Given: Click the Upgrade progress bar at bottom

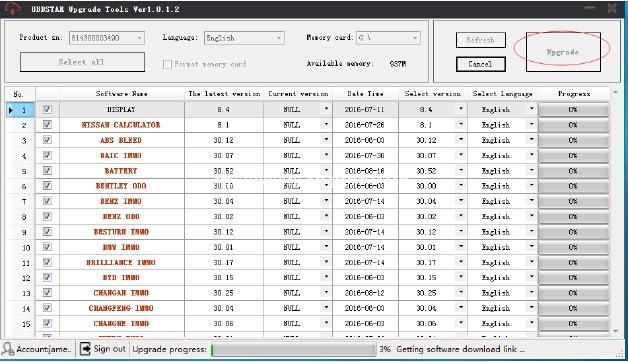Looking at the screenshot, I should (293, 350).
